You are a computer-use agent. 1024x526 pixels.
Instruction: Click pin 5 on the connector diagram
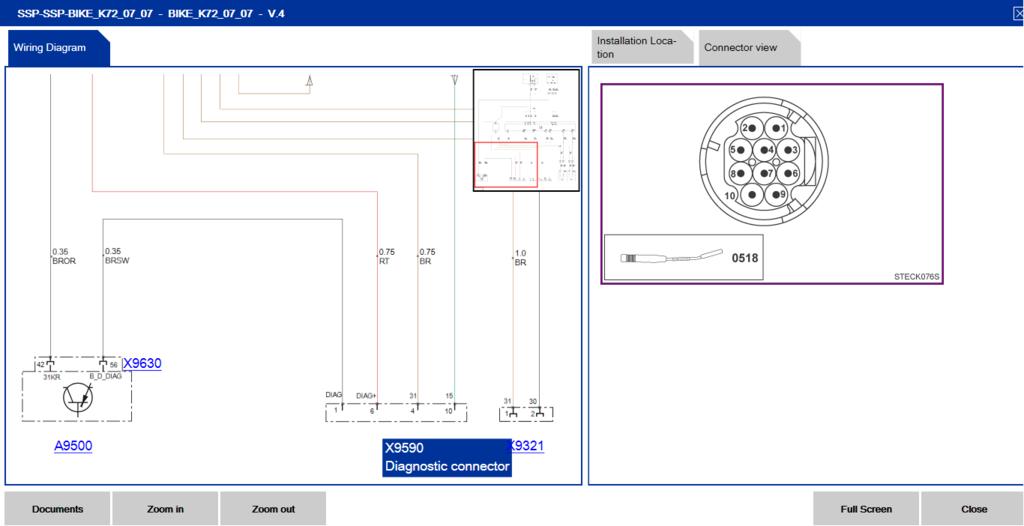pyautogui.click(x=739, y=151)
